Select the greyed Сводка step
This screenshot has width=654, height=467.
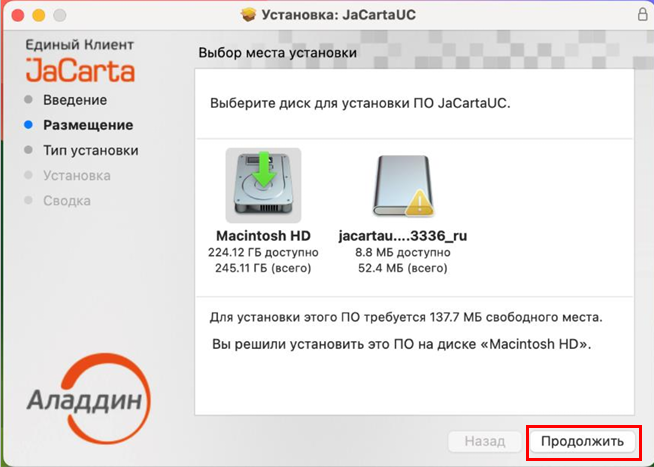(x=67, y=201)
